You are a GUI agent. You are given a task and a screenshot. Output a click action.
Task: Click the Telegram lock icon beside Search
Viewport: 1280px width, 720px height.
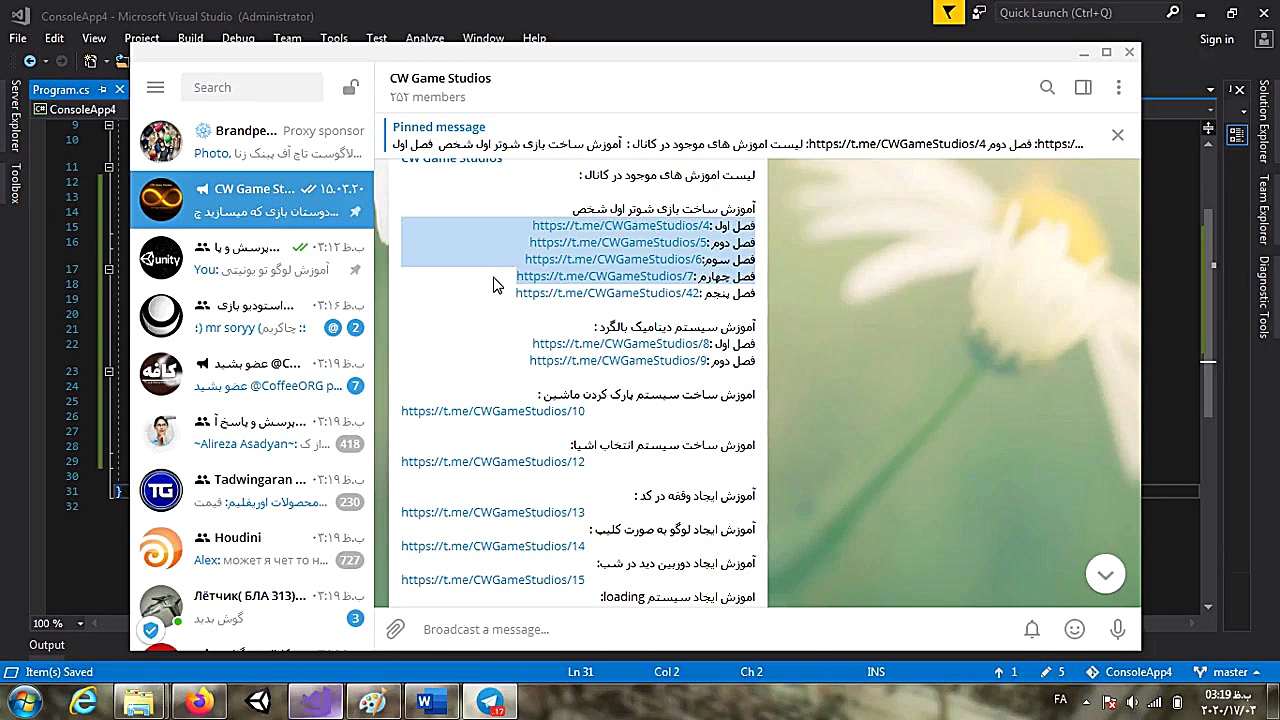pos(350,88)
